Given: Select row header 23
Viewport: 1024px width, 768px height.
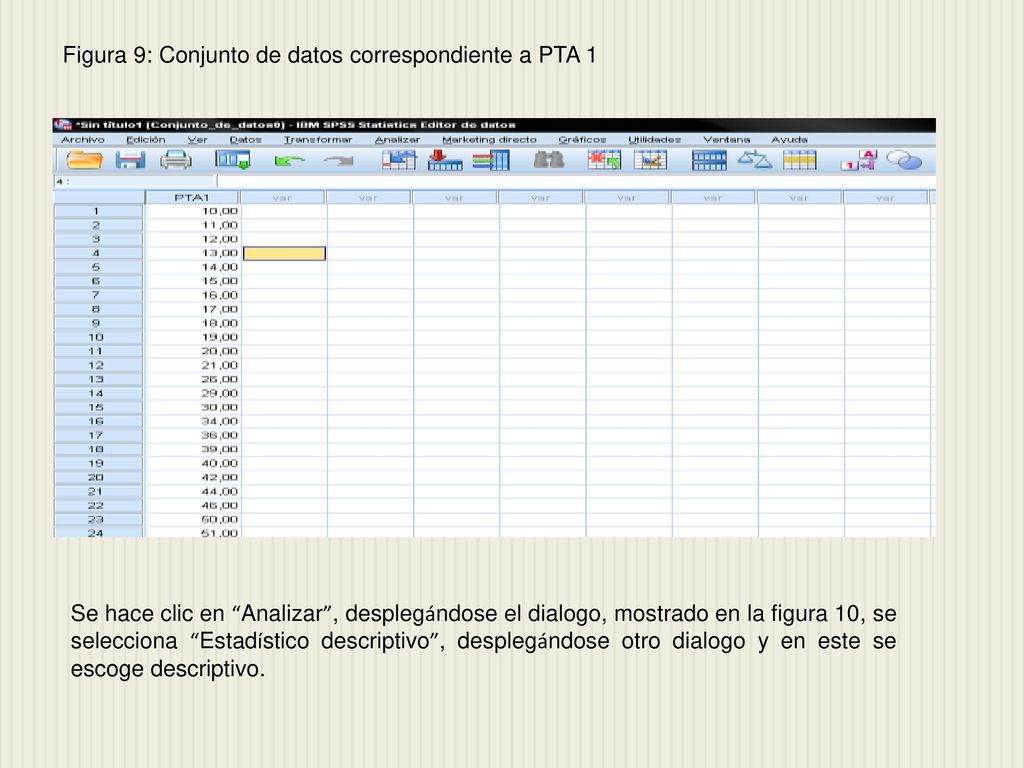Looking at the screenshot, I should click(x=98, y=519).
